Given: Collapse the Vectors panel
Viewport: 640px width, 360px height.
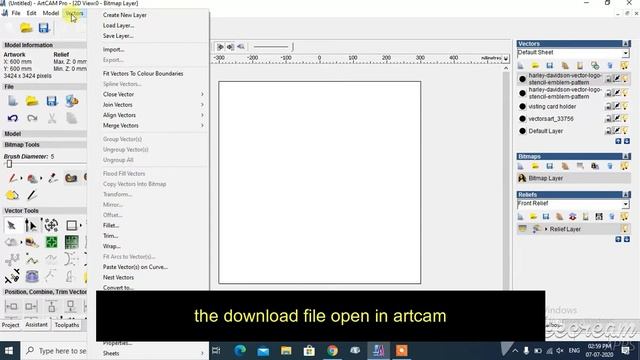Looking at the screenshot, I should (x=626, y=44).
